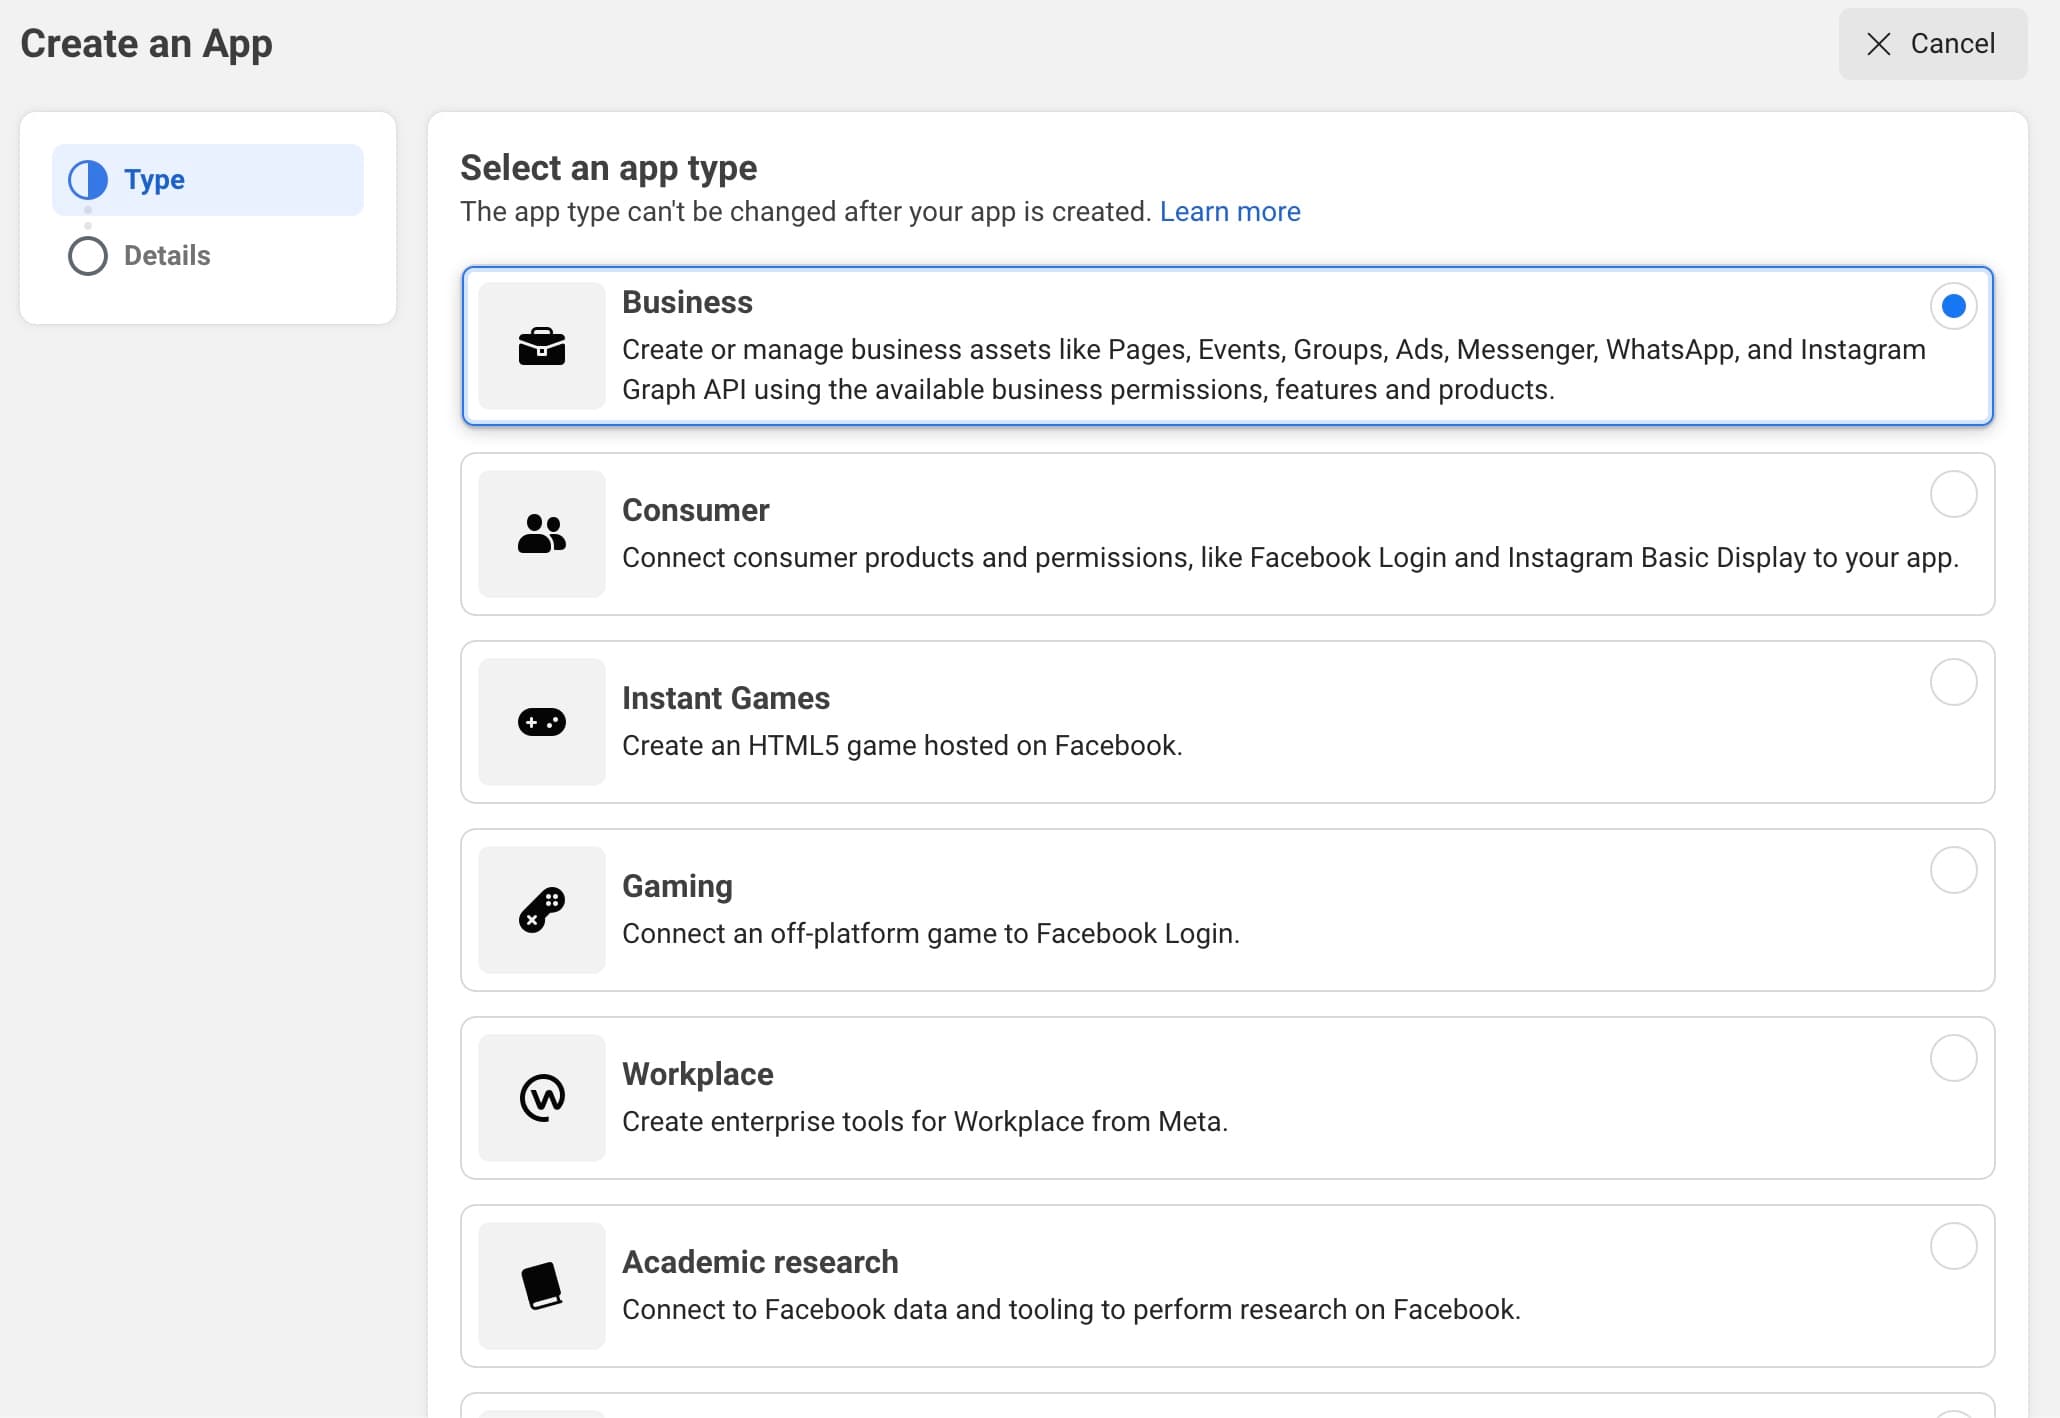Click 'Create enterprise tools for Workplace from Meta.' text

coord(925,1122)
